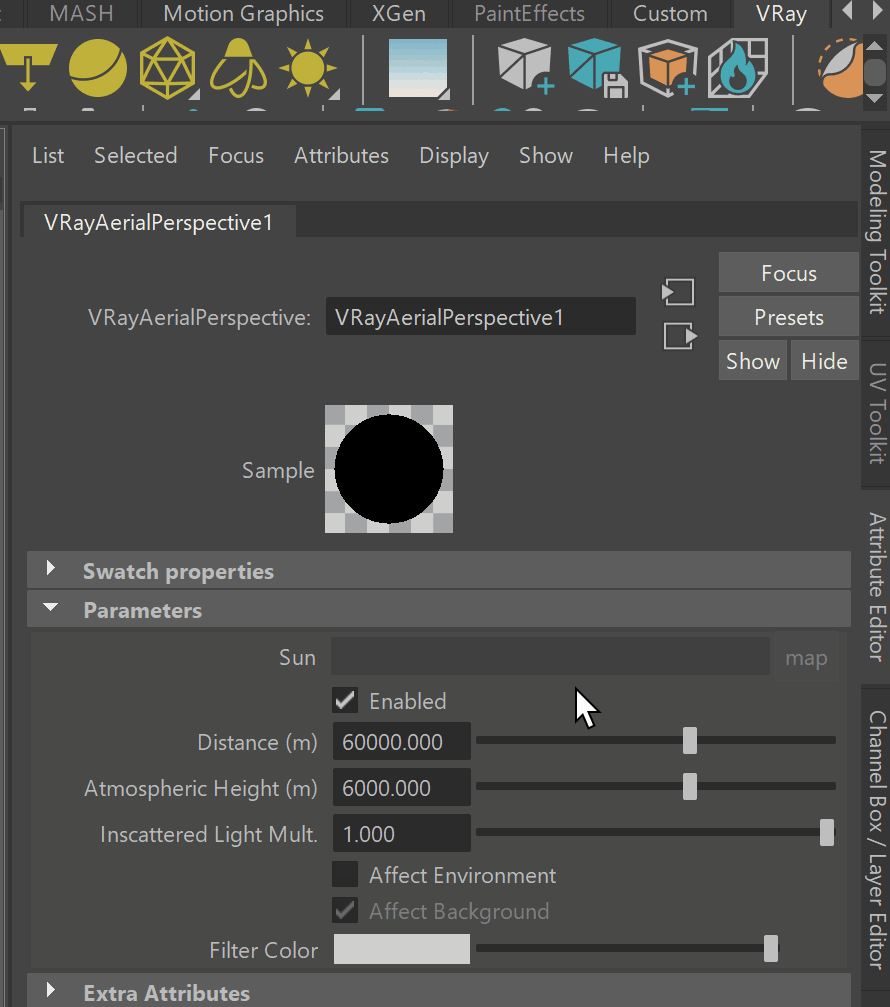Click the Hide button
Viewport: 890px width, 1007px height.
(825, 361)
